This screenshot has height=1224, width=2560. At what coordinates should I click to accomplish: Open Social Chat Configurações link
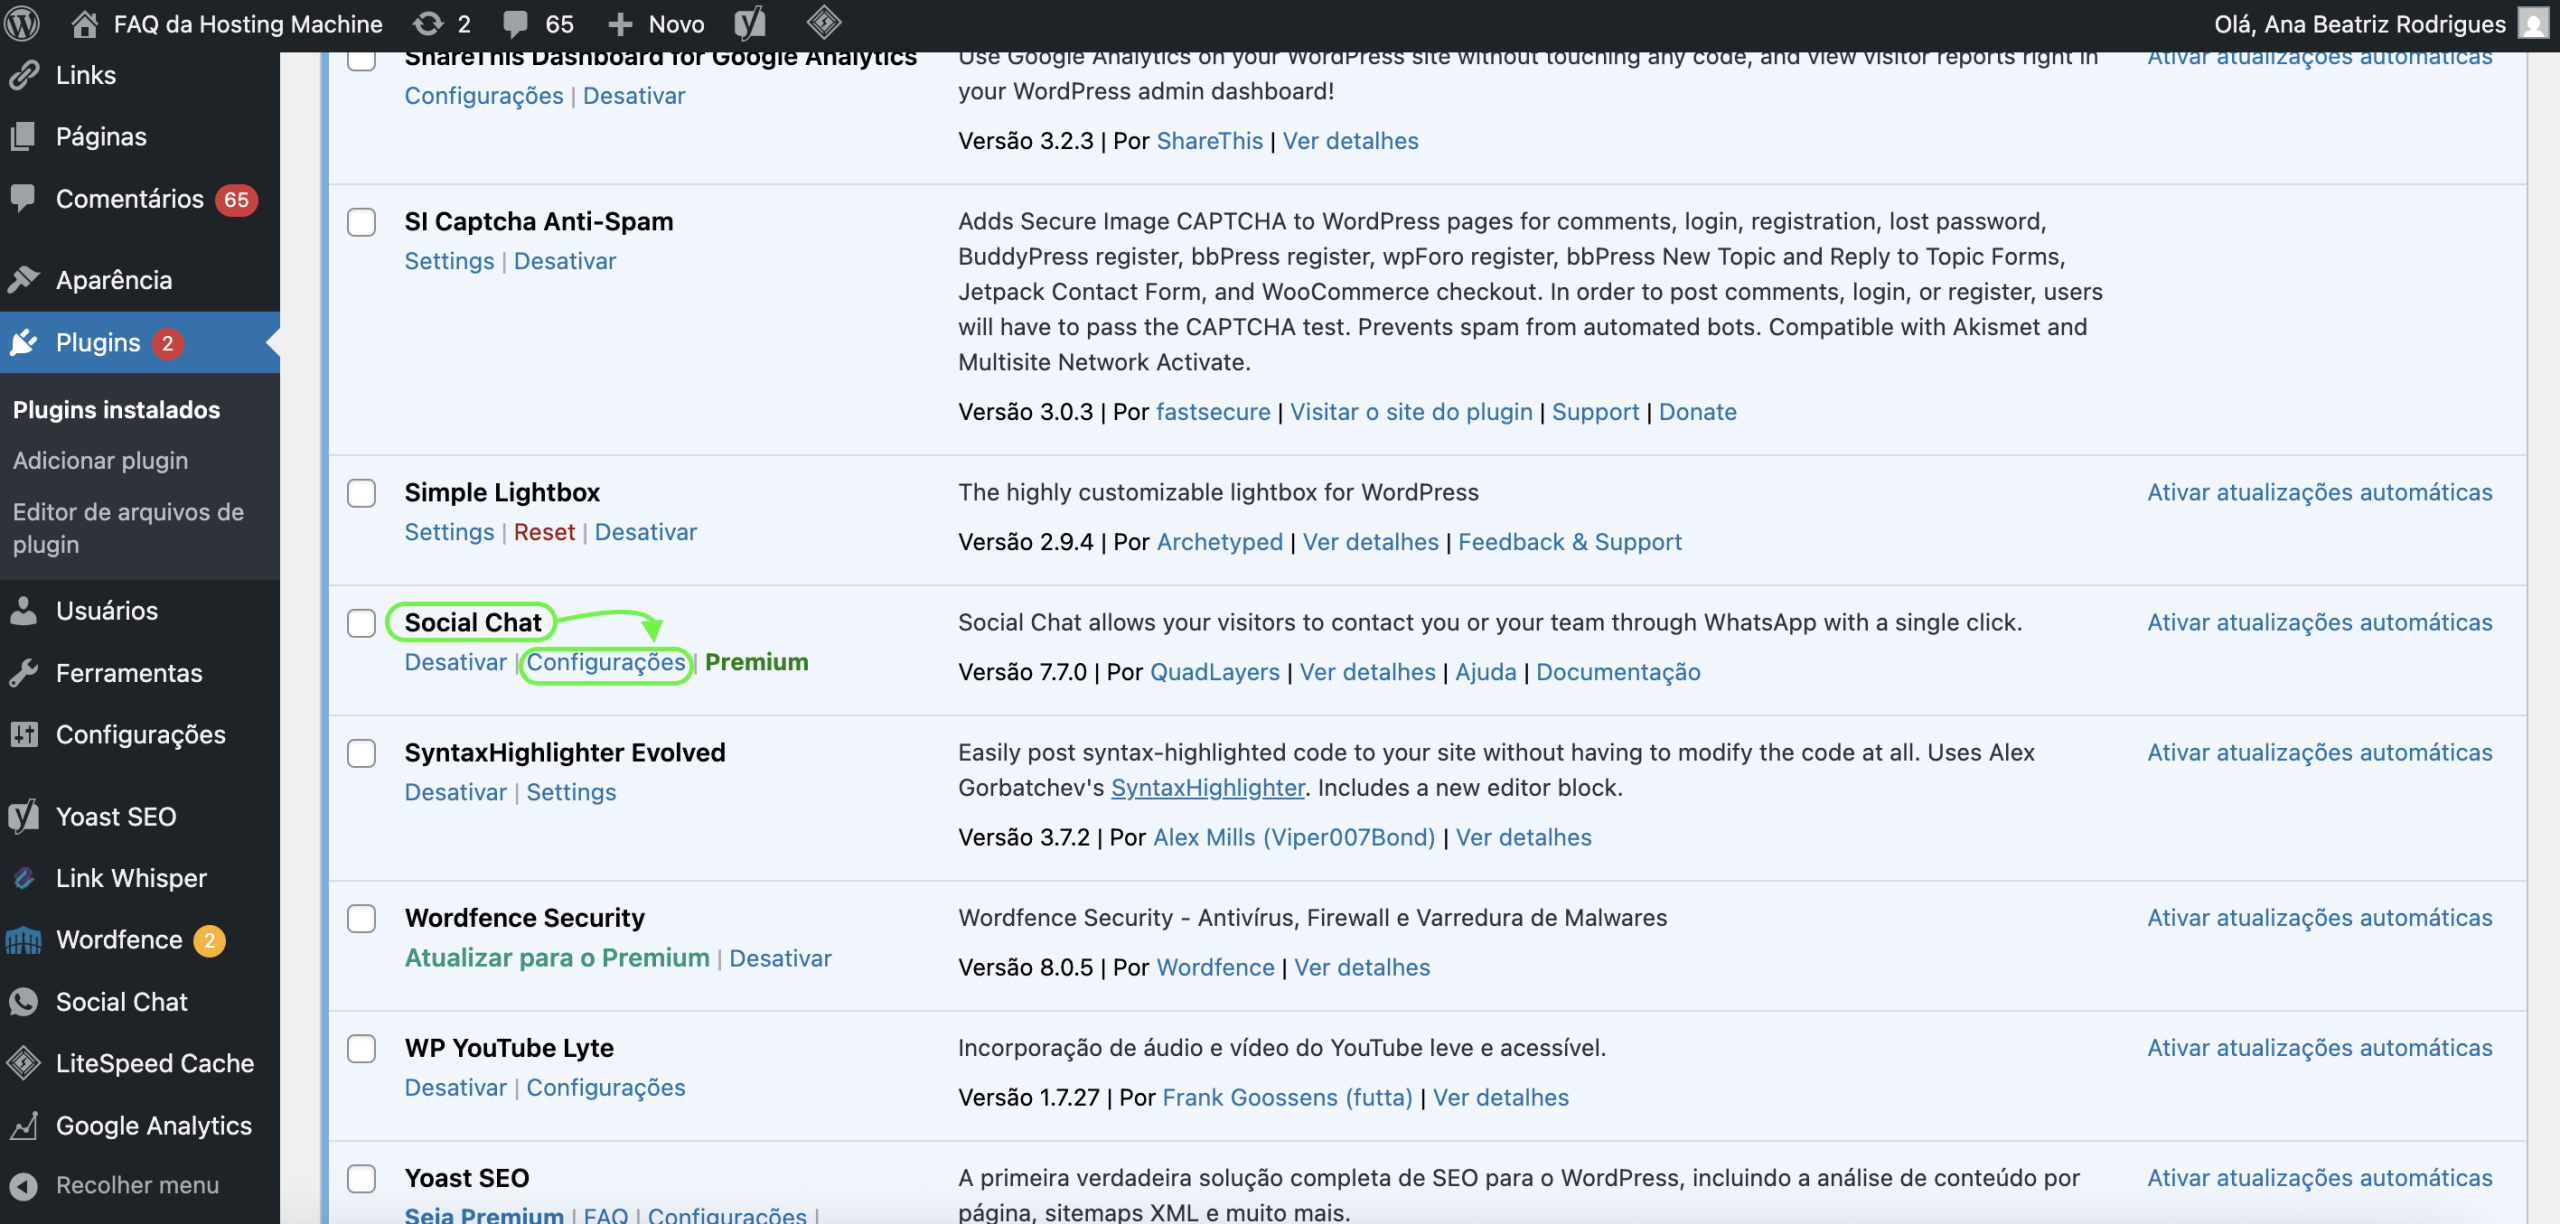pyautogui.click(x=606, y=662)
